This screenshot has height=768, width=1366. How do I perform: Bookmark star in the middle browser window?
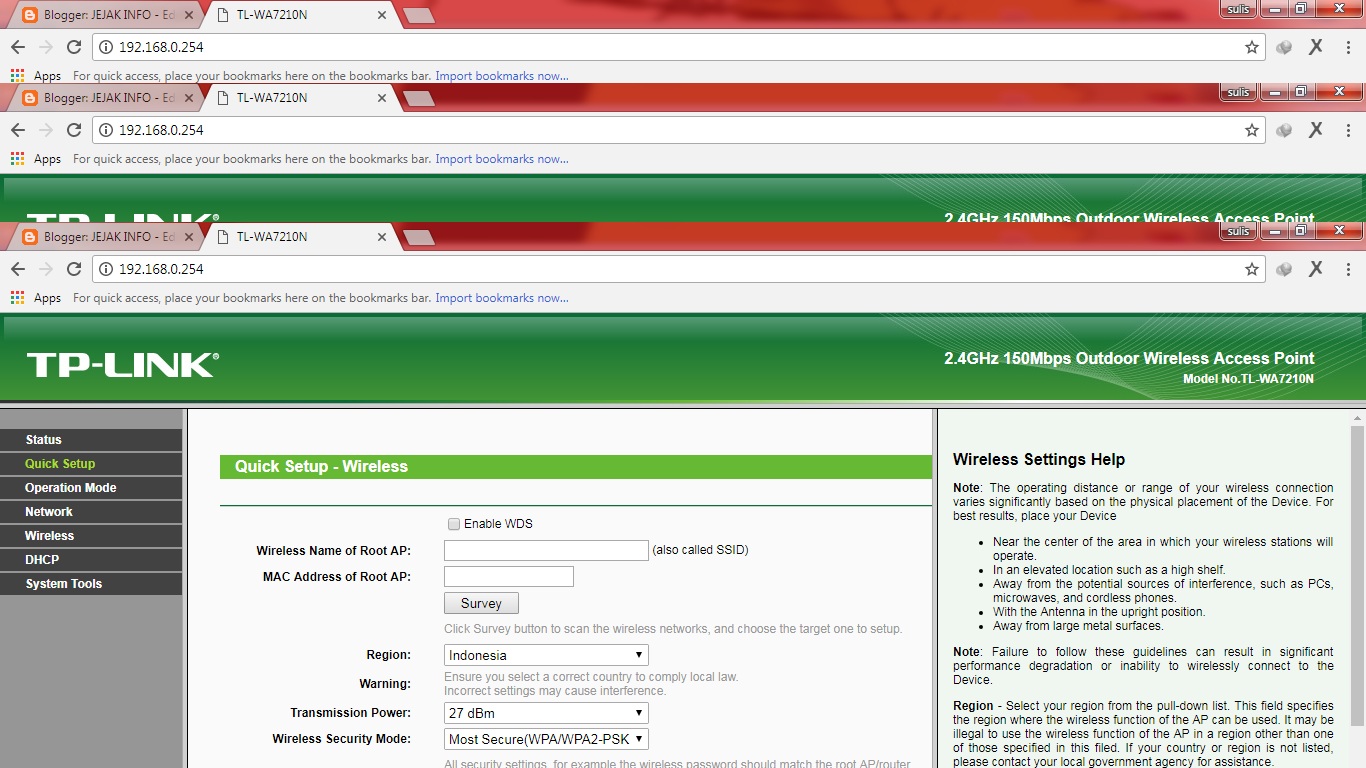click(1251, 130)
